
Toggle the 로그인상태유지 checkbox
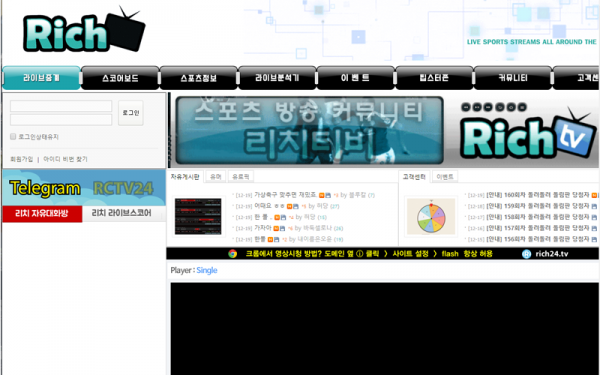pyautogui.click(x=13, y=137)
